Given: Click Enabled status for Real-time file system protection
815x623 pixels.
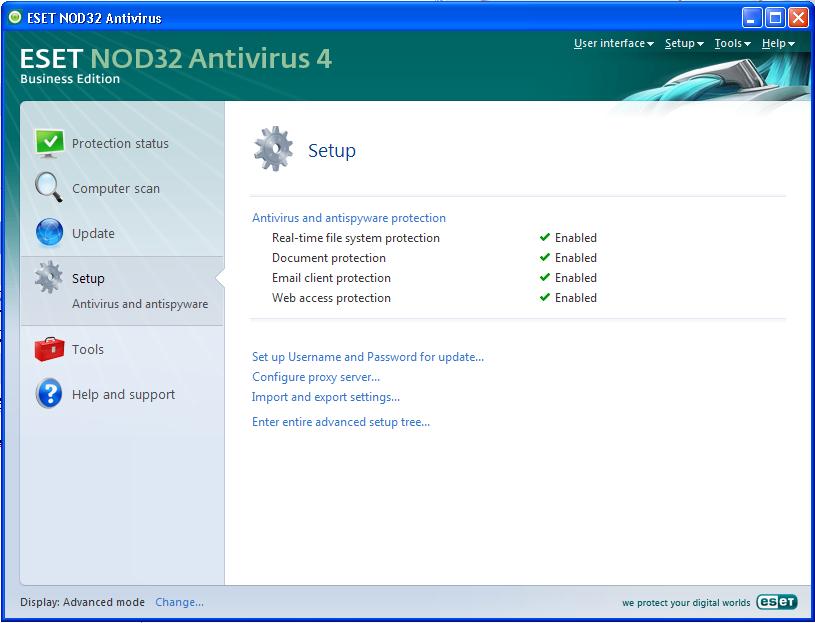Looking at the screenshot, I should pyautogui.click(x=576, y=237).
